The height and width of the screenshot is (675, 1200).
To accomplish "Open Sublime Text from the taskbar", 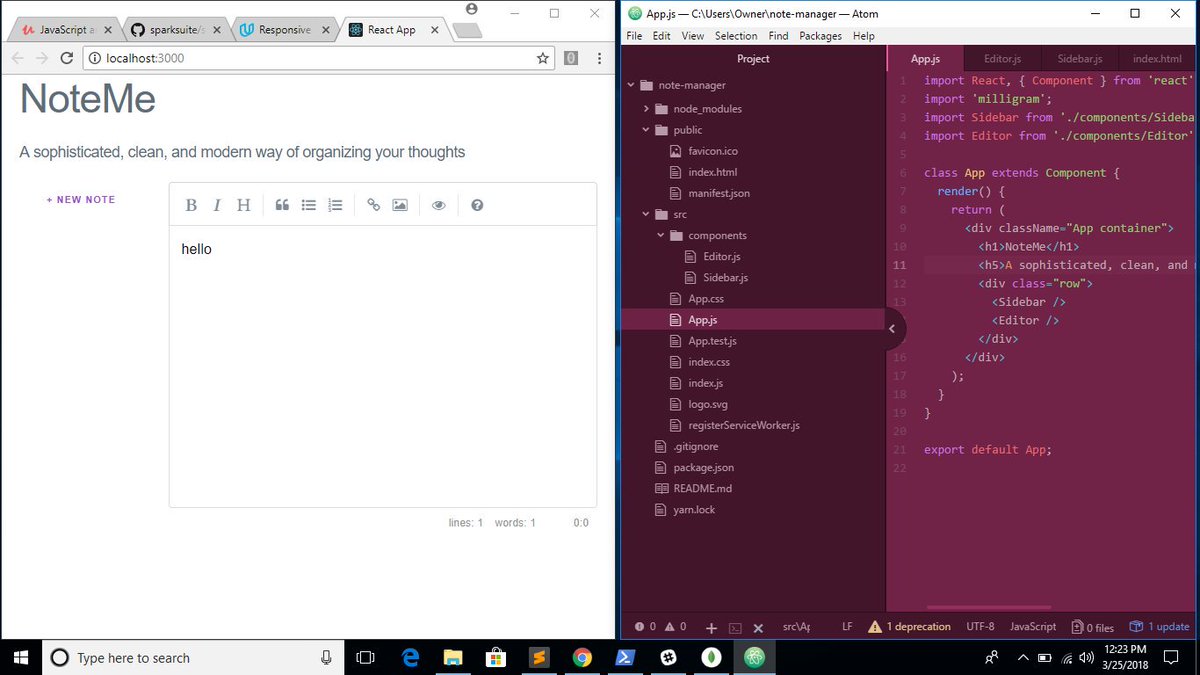I will coord(539,657).
